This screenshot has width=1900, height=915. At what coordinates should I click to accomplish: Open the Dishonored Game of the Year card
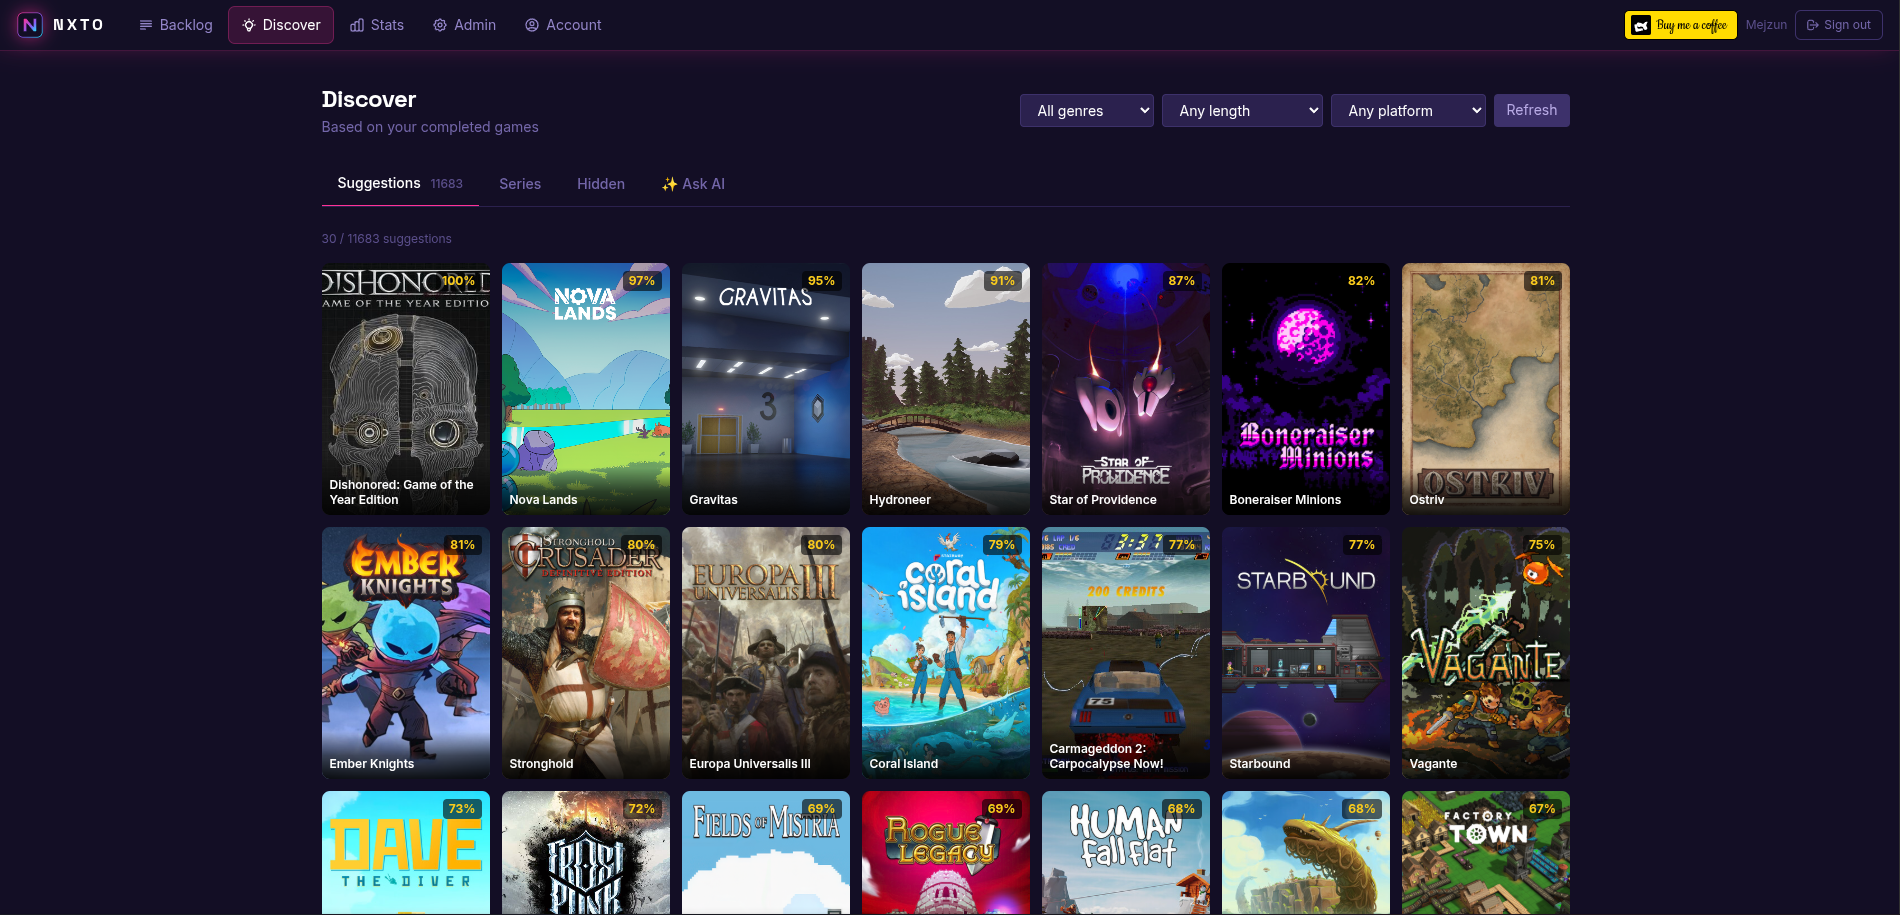tap(406, 389)
